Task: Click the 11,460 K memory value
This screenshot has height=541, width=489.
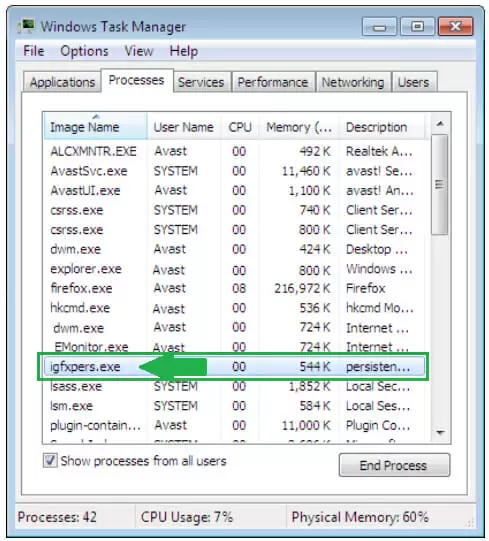Action: (x=306, y=171)
